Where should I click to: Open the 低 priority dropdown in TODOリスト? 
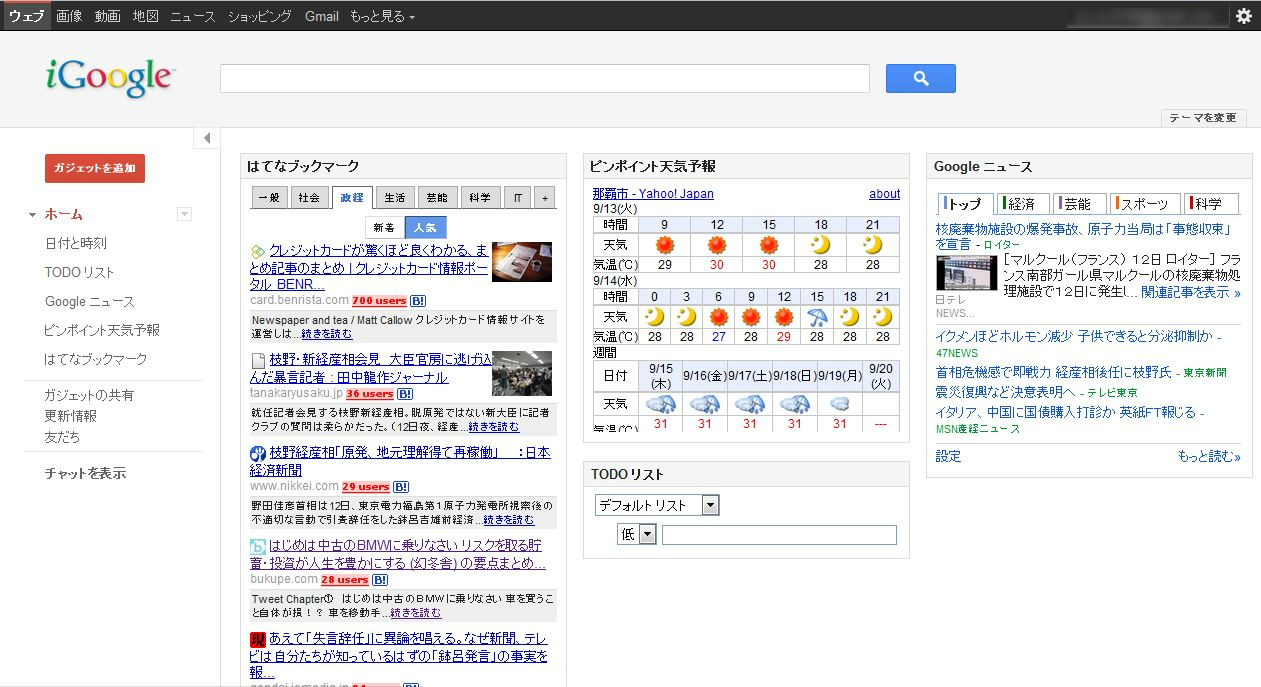(637, 535)
